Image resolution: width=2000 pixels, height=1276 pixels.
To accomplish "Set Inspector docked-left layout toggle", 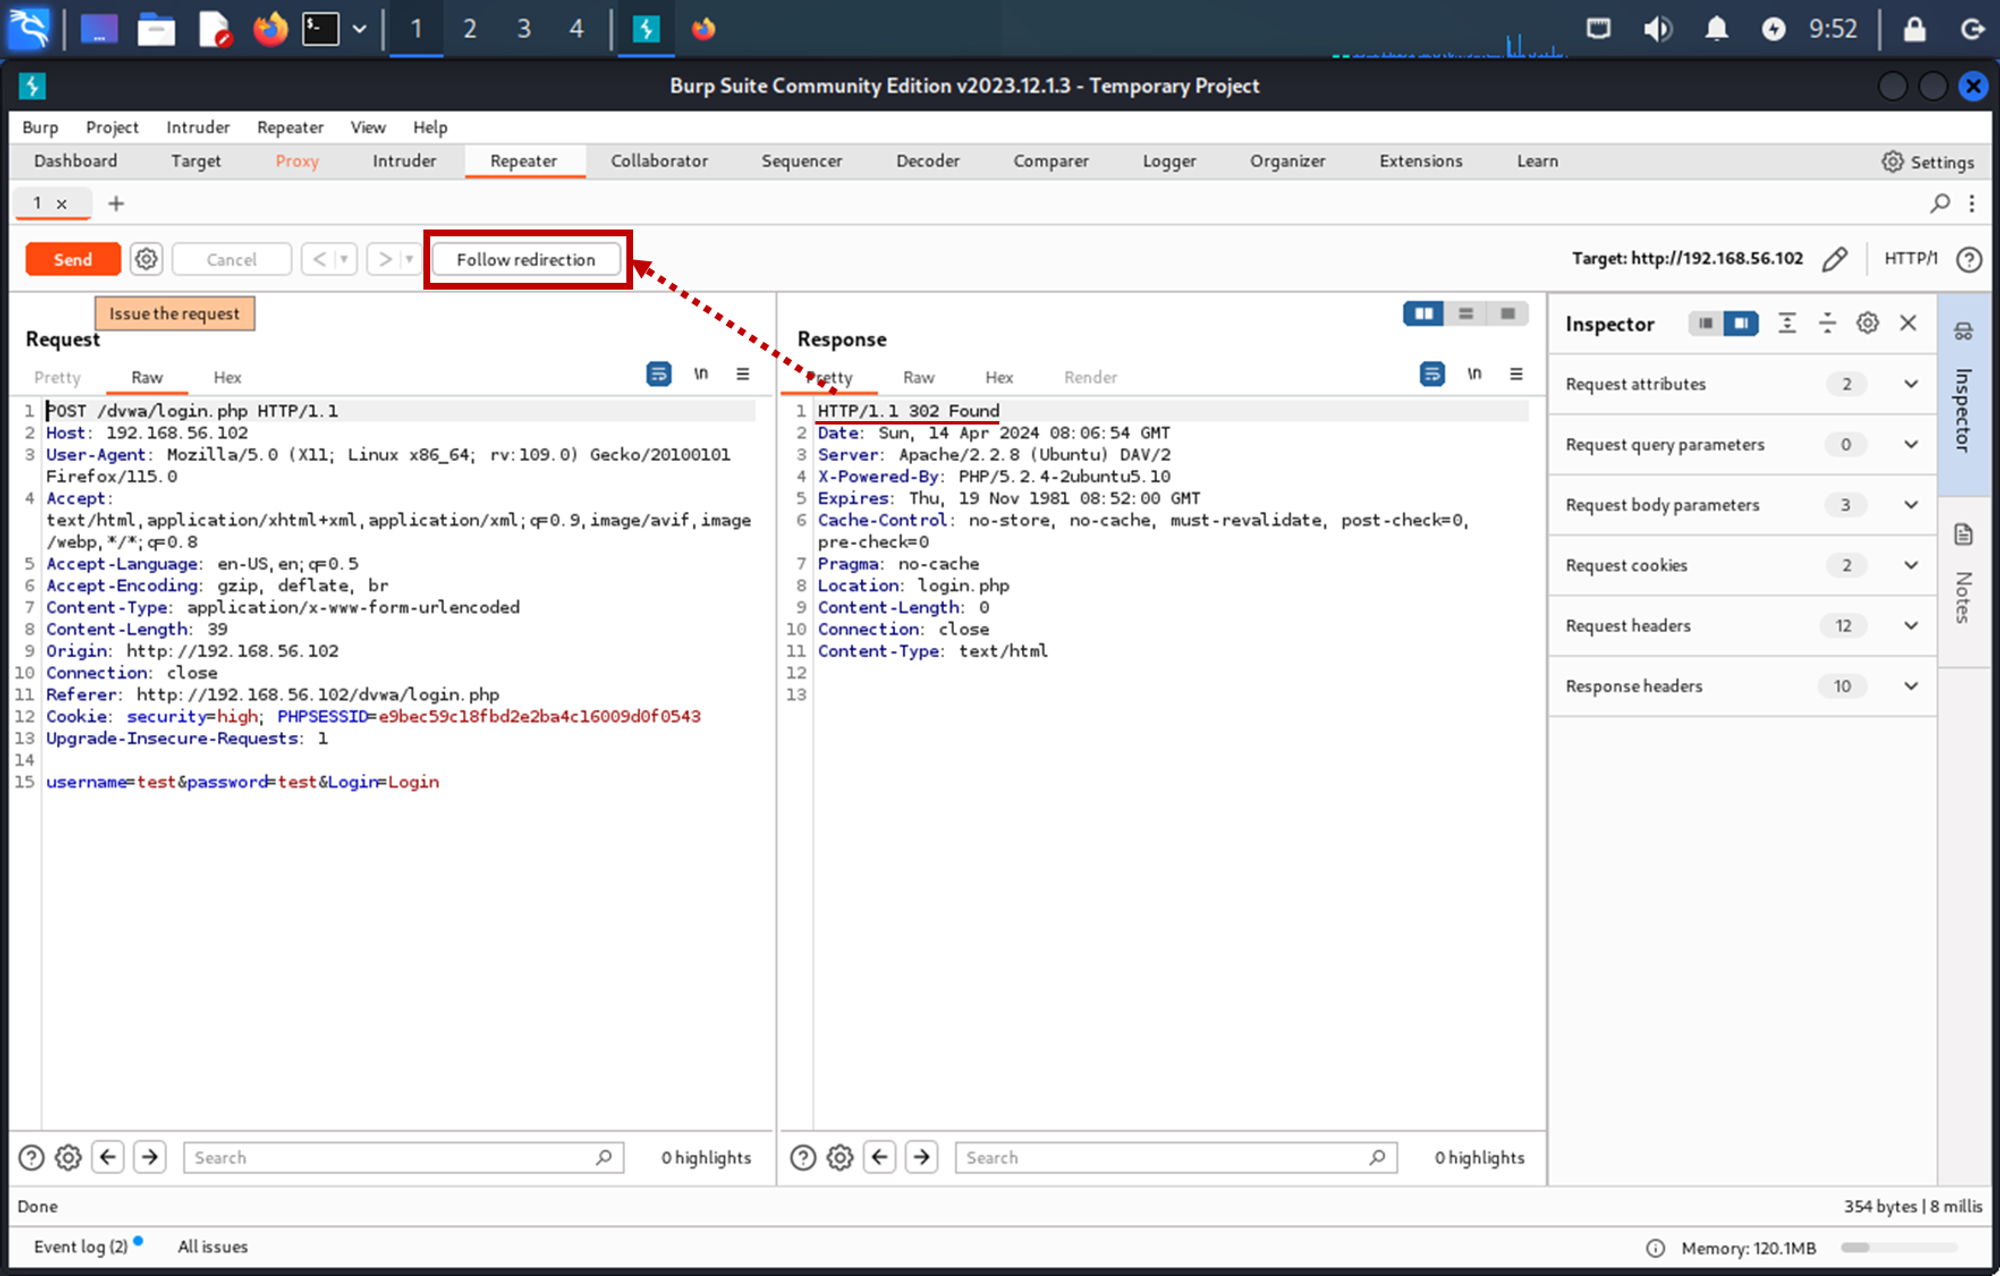I will [x=1706, y=323].
